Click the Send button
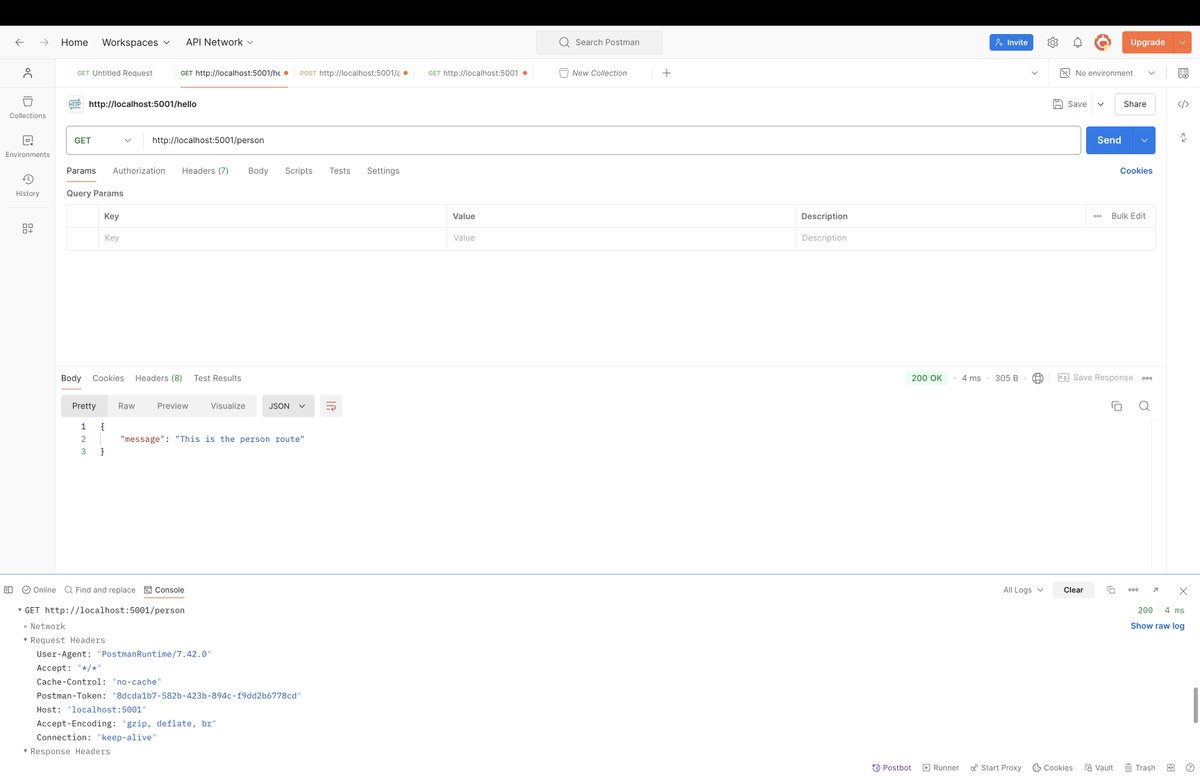The image size is (1200, 776). [x=1108, y=140]
